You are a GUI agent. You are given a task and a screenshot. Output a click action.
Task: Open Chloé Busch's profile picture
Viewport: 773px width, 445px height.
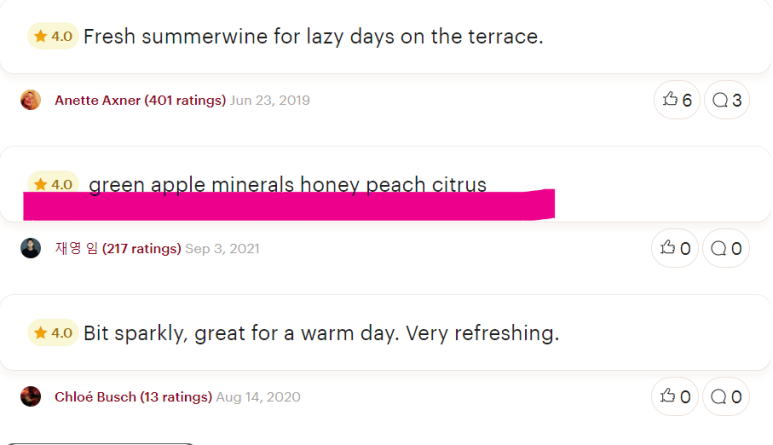(31, 397)
